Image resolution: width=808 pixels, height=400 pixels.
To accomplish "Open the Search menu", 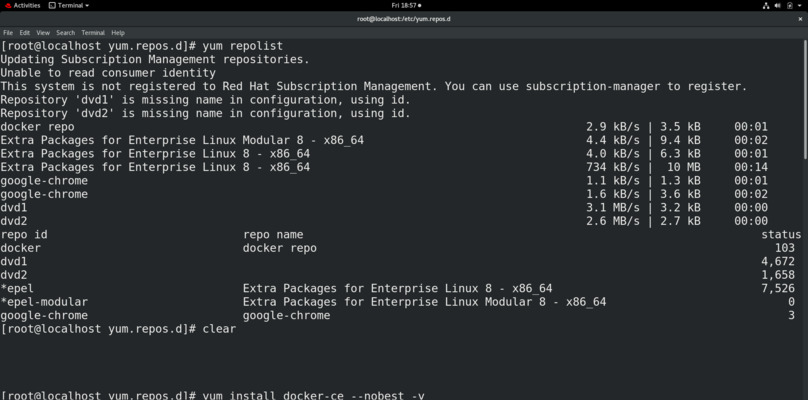I will coord(65,33).
